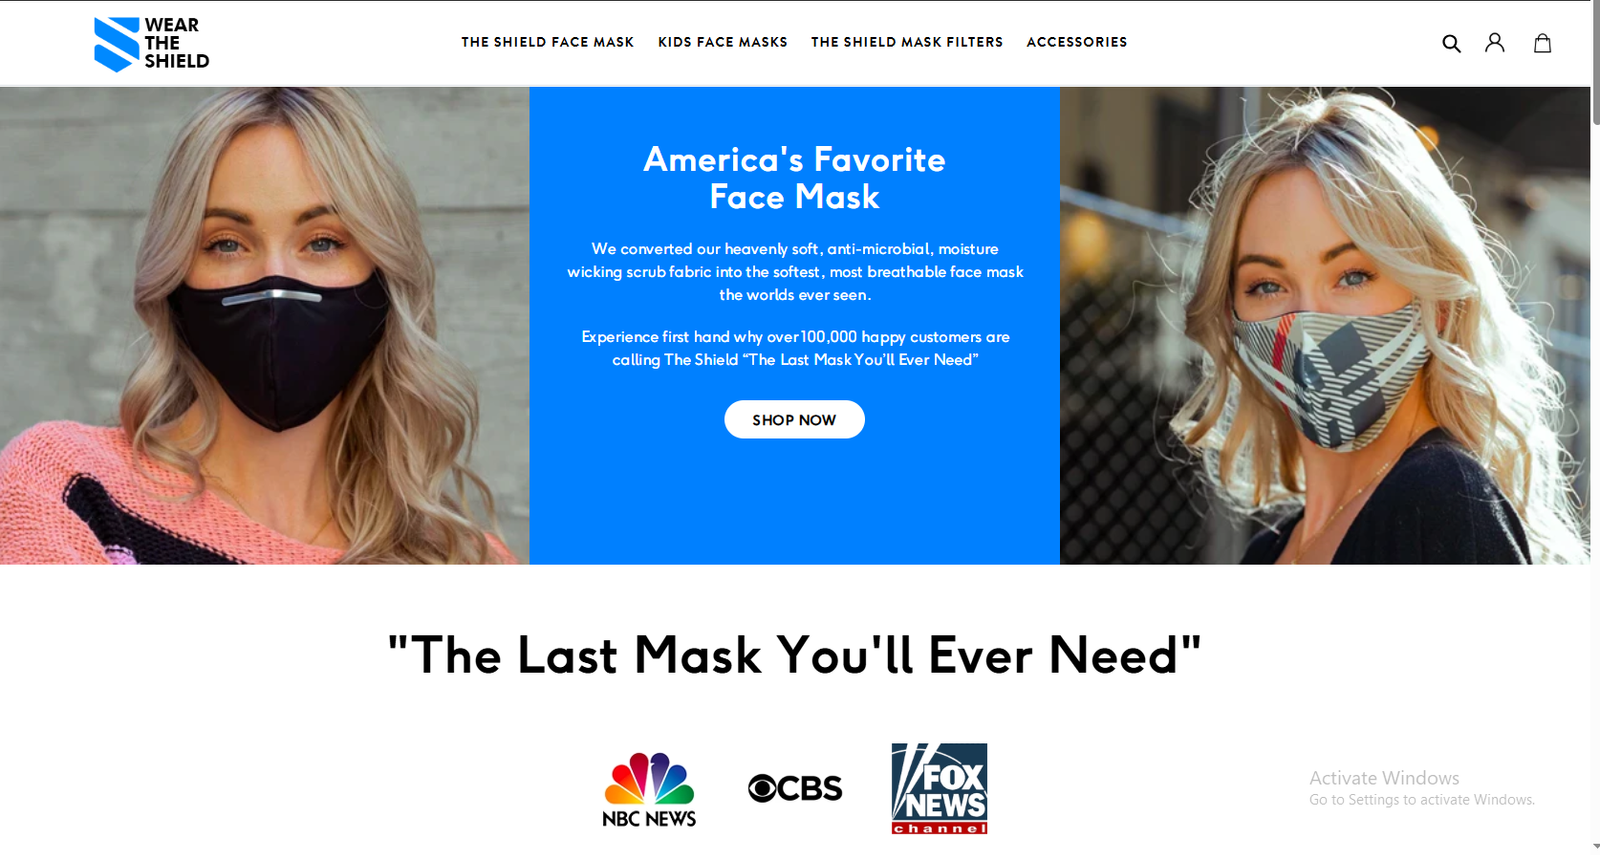1600x855 pixels.
Task: Open Kids Face Masks menu item
Action: 723,42
